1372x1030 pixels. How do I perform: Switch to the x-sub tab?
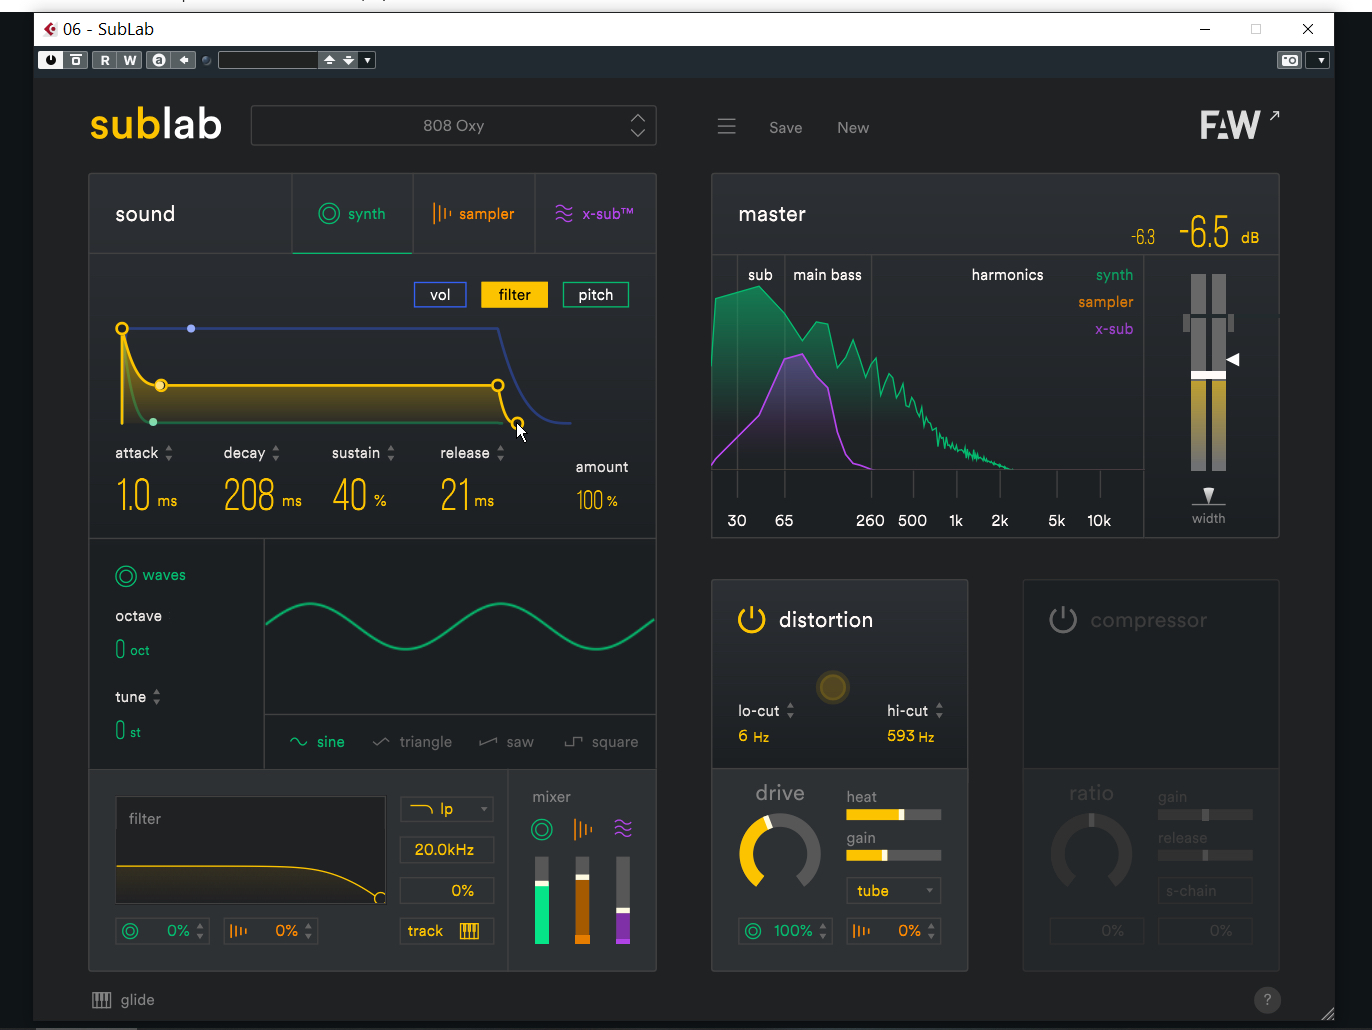click(x=595, y=214)
